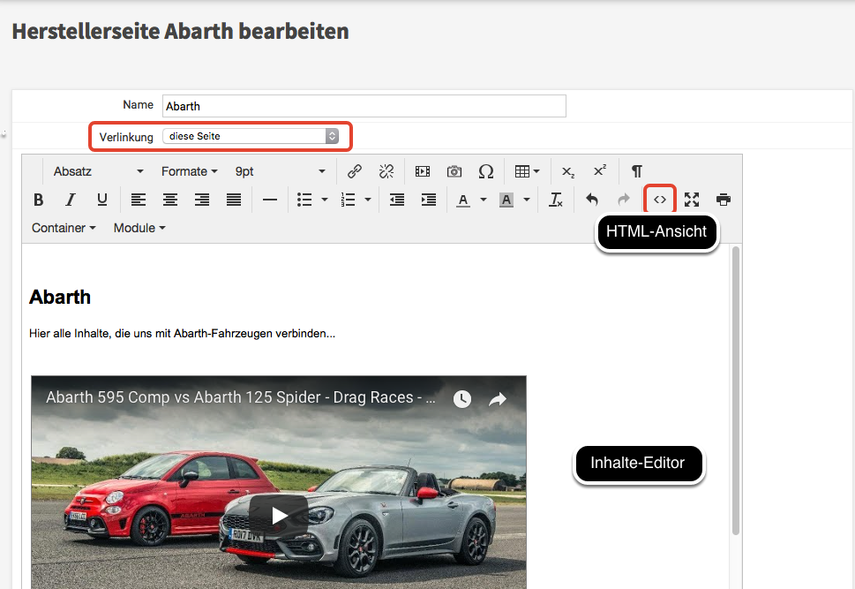This screenshot has height=589, width=855.
Task: Show paragraph marks with the ¶ icon
Action: [636, 171]
